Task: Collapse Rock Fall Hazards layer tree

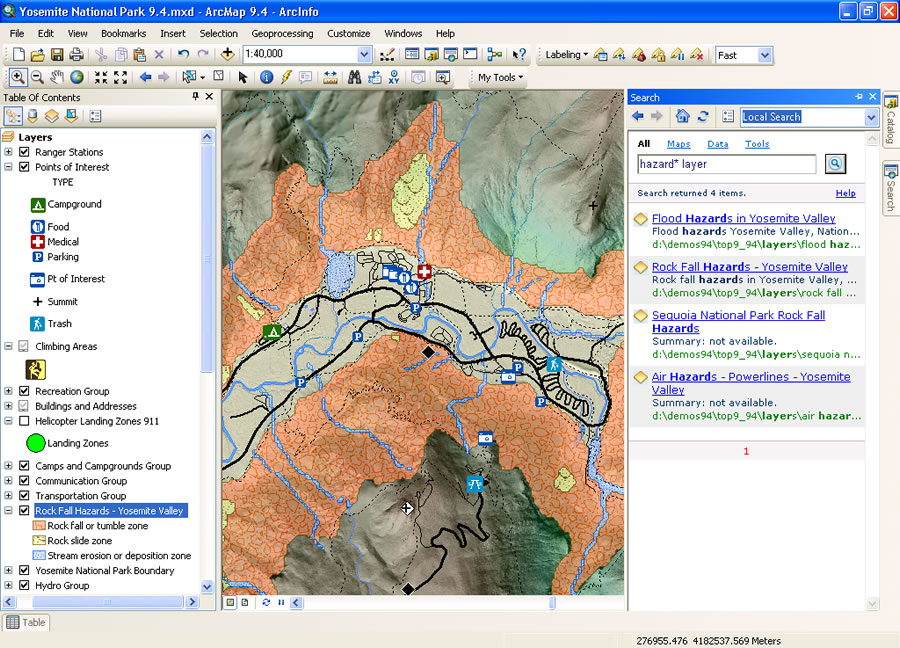Action: [9, 510]
